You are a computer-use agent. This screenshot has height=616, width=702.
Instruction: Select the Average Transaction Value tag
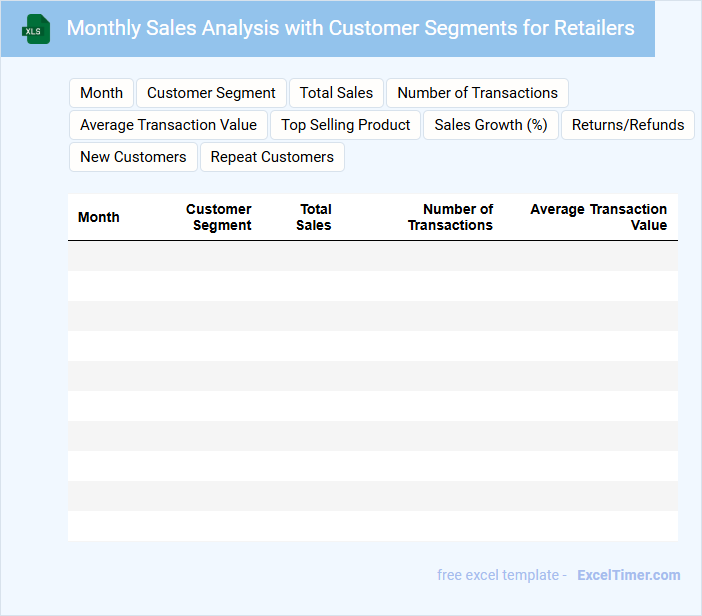[168, 125]
